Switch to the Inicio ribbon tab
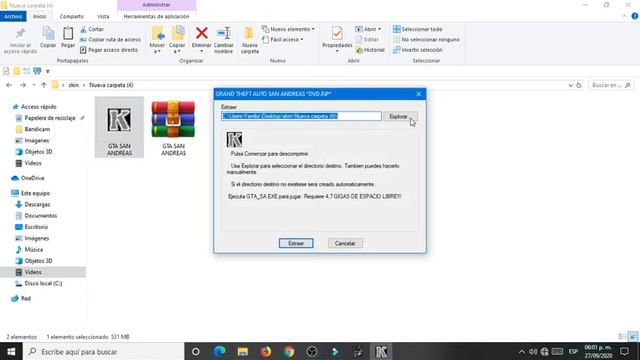This screenshot has height=360, width=640. 40,16
